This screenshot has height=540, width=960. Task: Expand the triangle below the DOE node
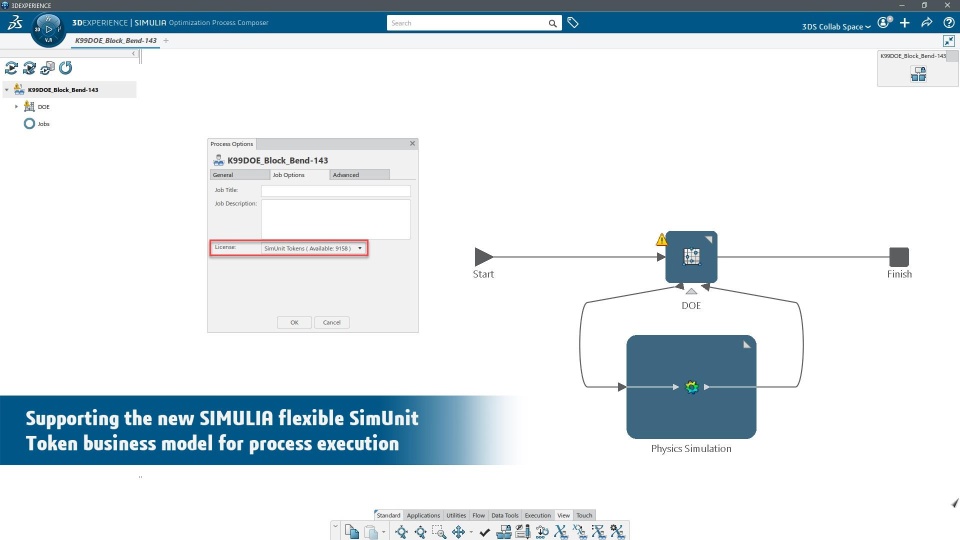click(691, 291)
